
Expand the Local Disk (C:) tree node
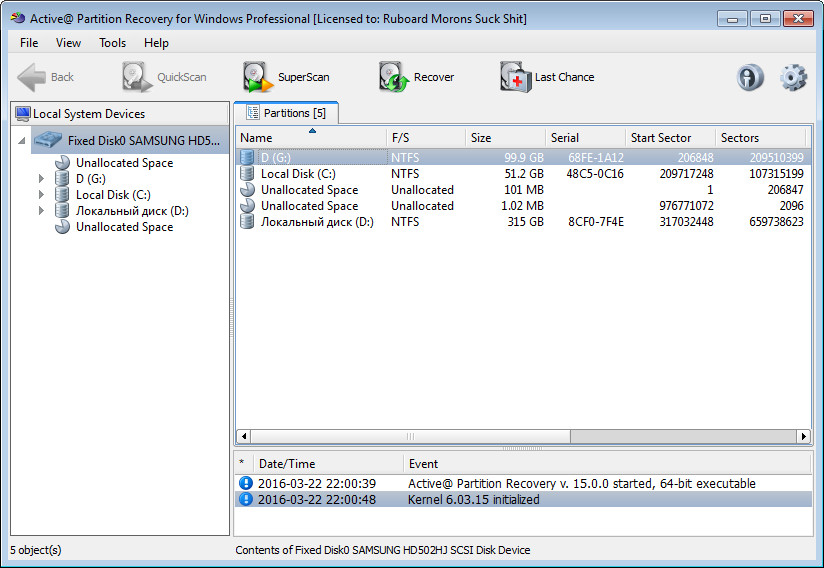(41, 195)
